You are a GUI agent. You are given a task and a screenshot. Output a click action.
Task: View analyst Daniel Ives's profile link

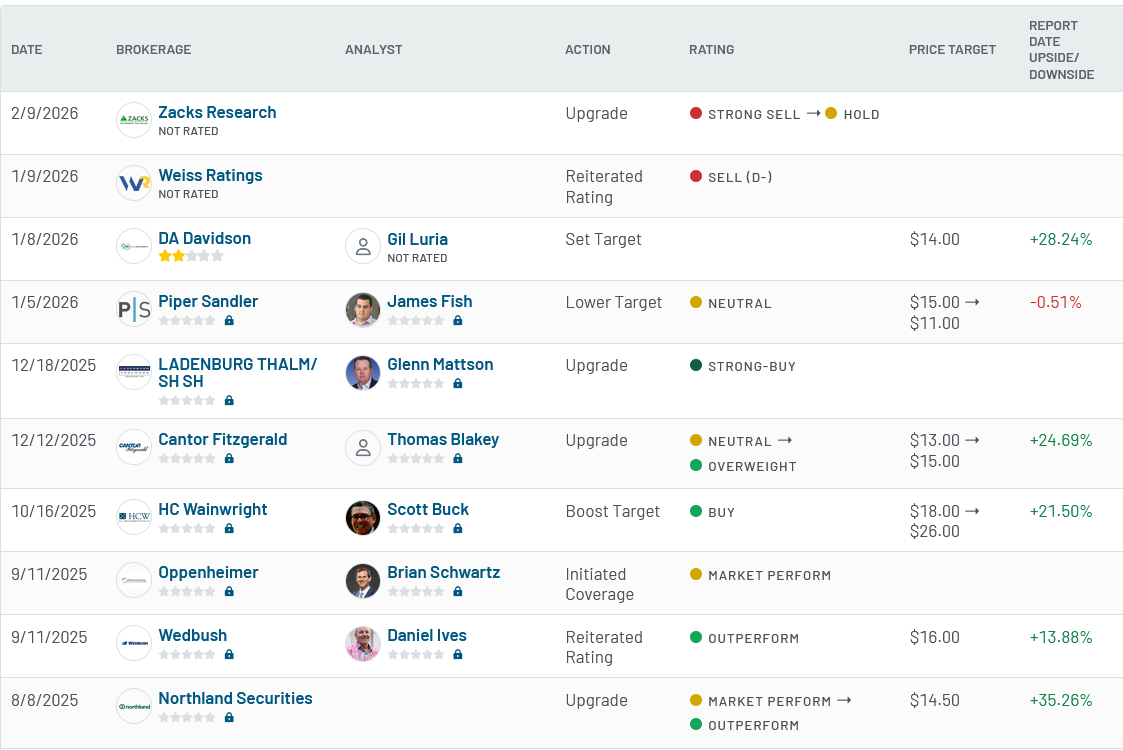(427, 636)
